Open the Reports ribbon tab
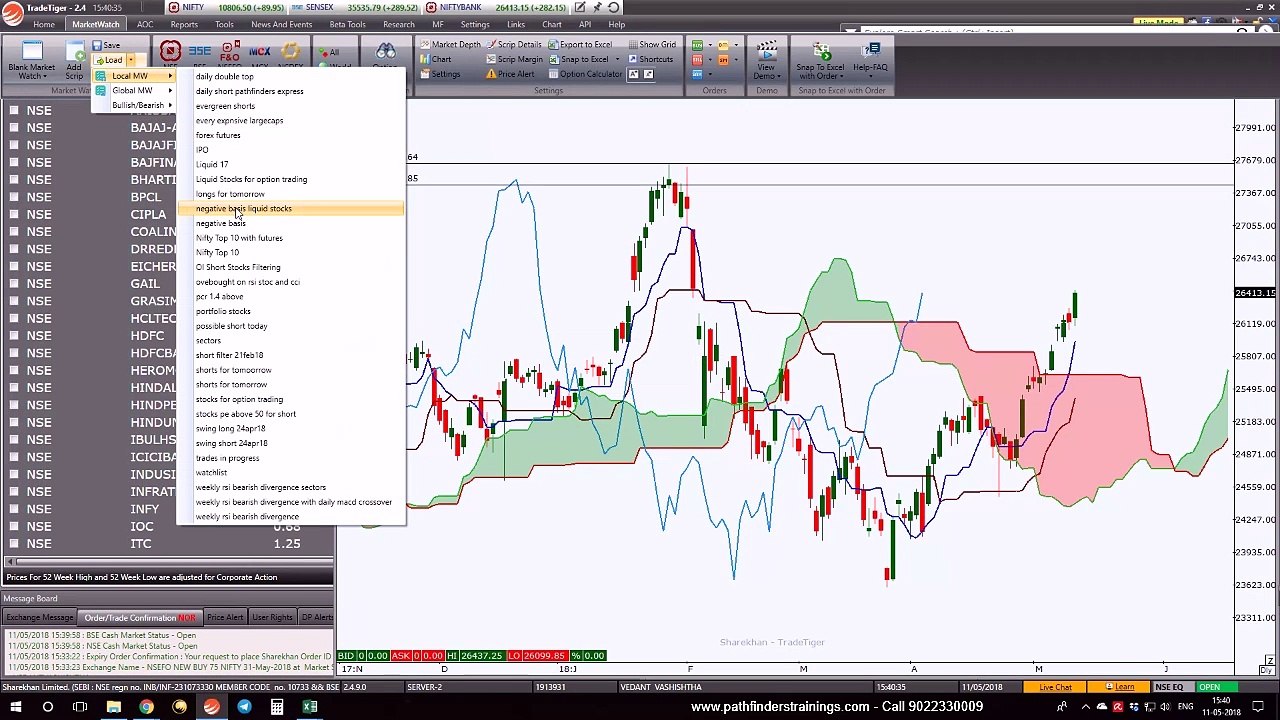 [x=184, y=24]
